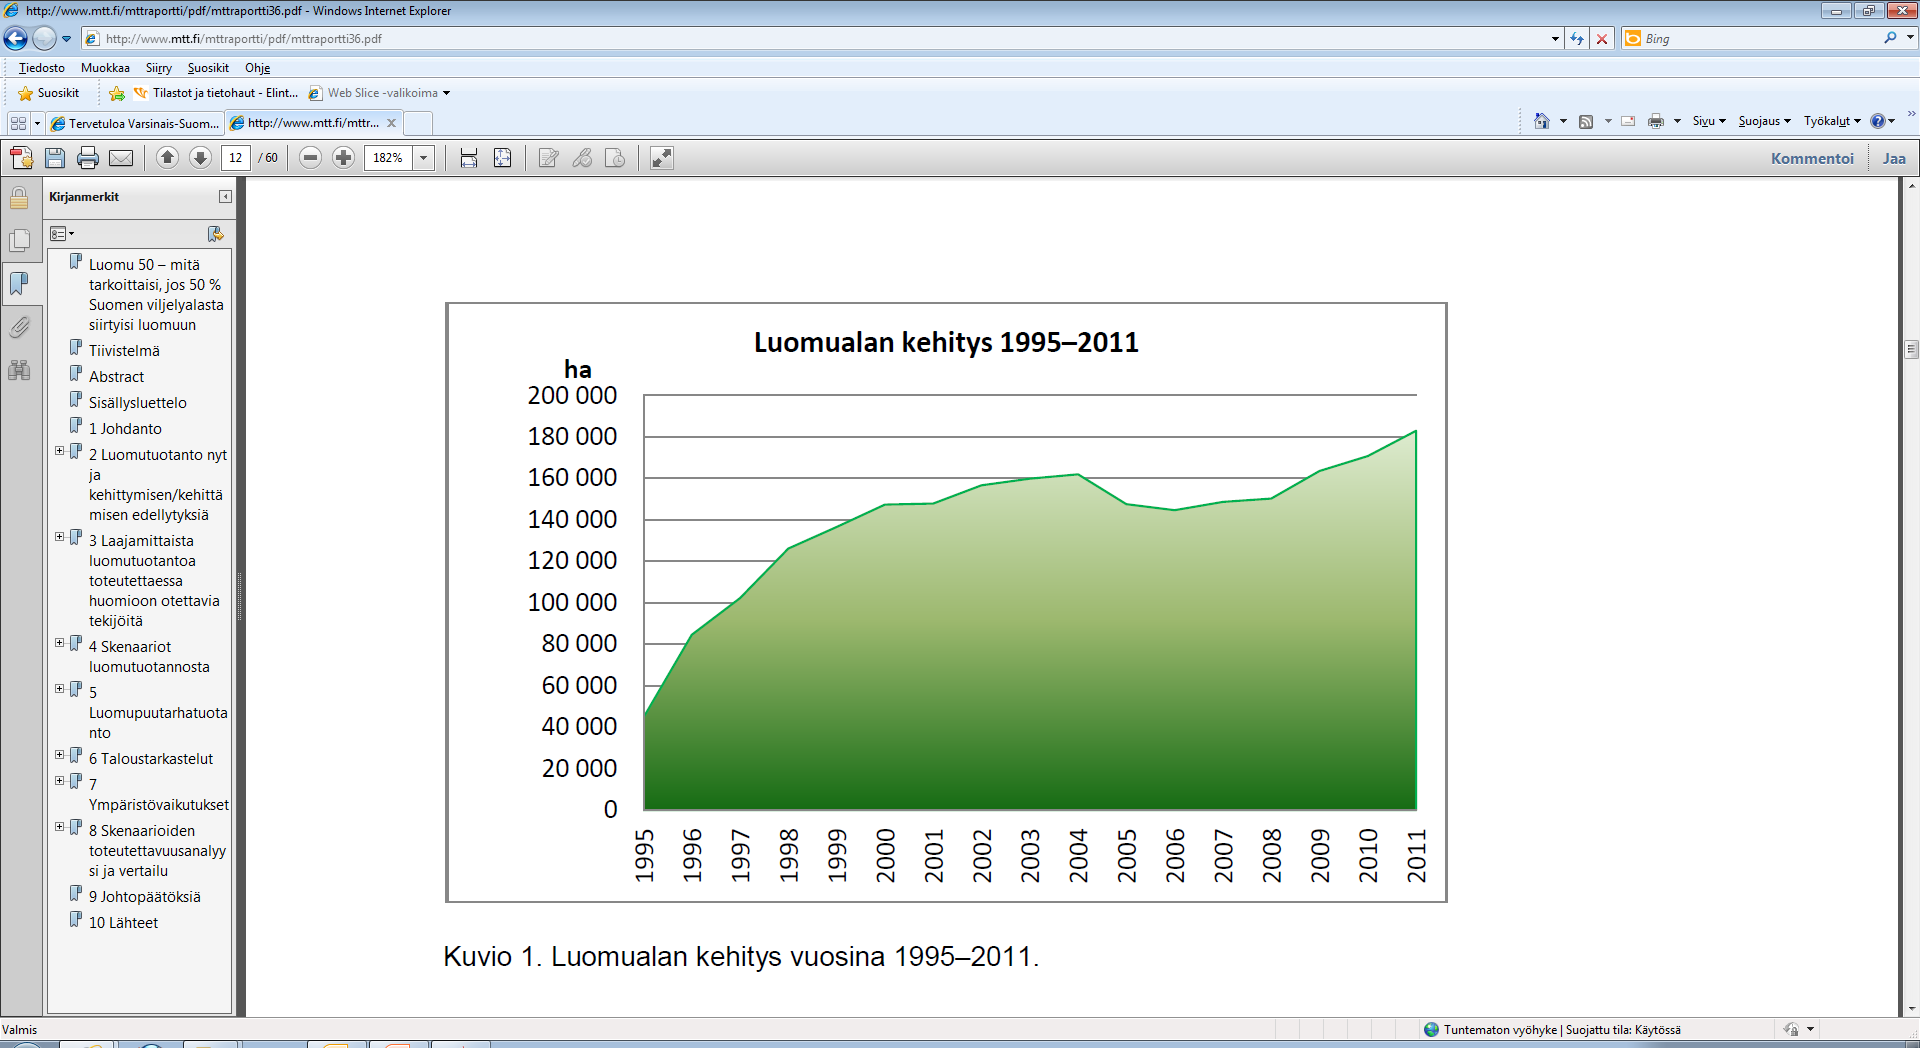Screen dimensions: 1920x1048
Task: Open the Abstract bookmark
Action: (x=116, y=377)
